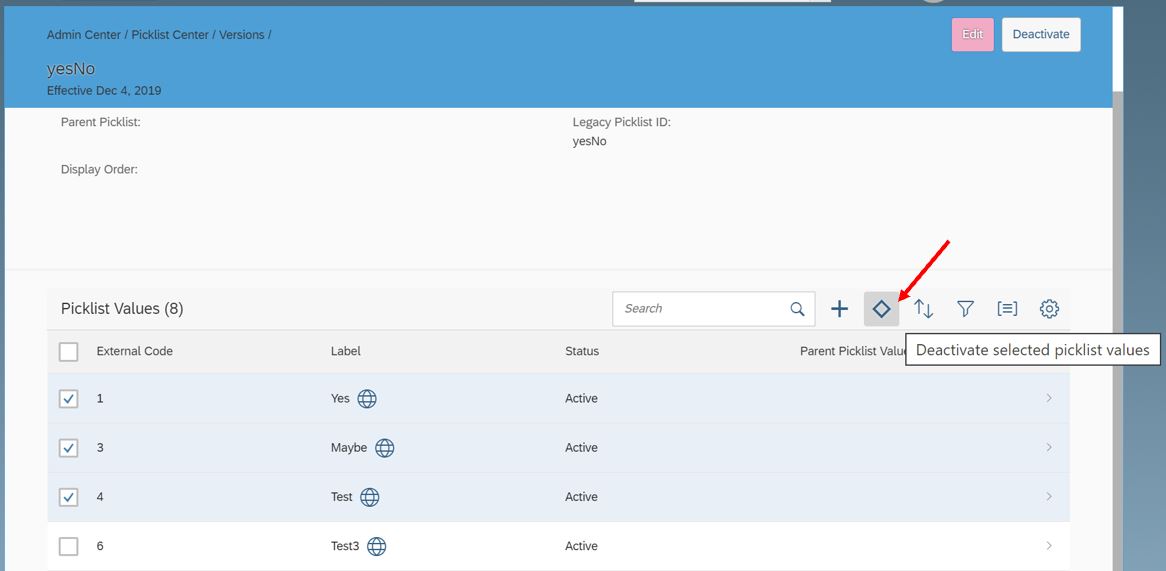
Task: Click the Test3 label text
Action: click(345, 546)
